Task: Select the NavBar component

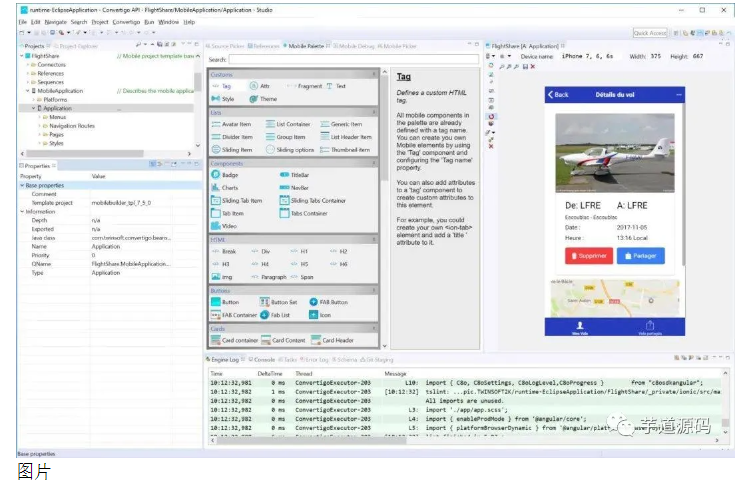Action: [294, 188]
